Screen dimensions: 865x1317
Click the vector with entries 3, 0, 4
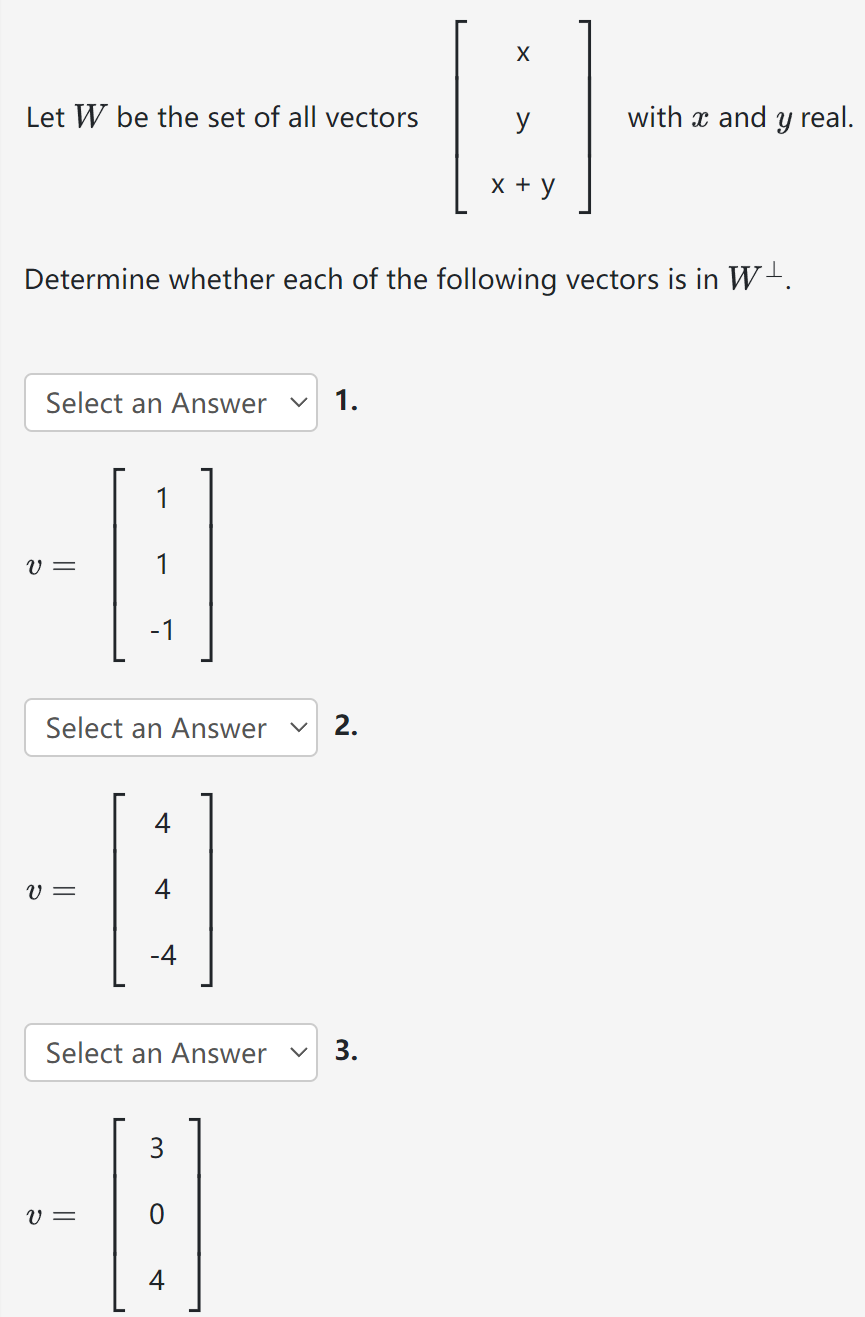[156, 1214]
